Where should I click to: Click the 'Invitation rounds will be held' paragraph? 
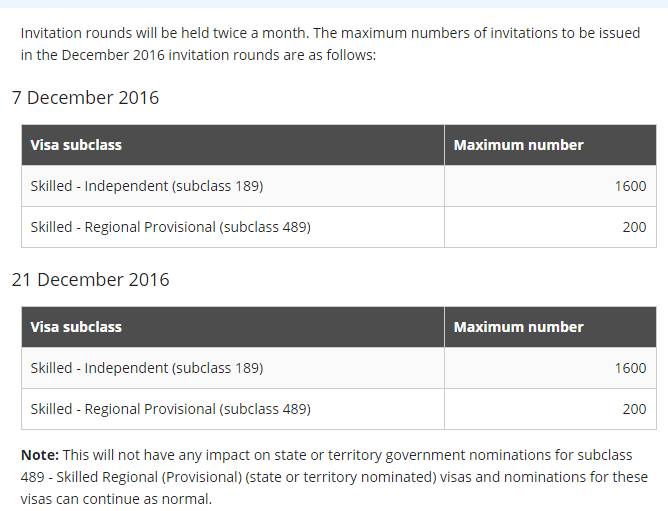tap(330, 44)
